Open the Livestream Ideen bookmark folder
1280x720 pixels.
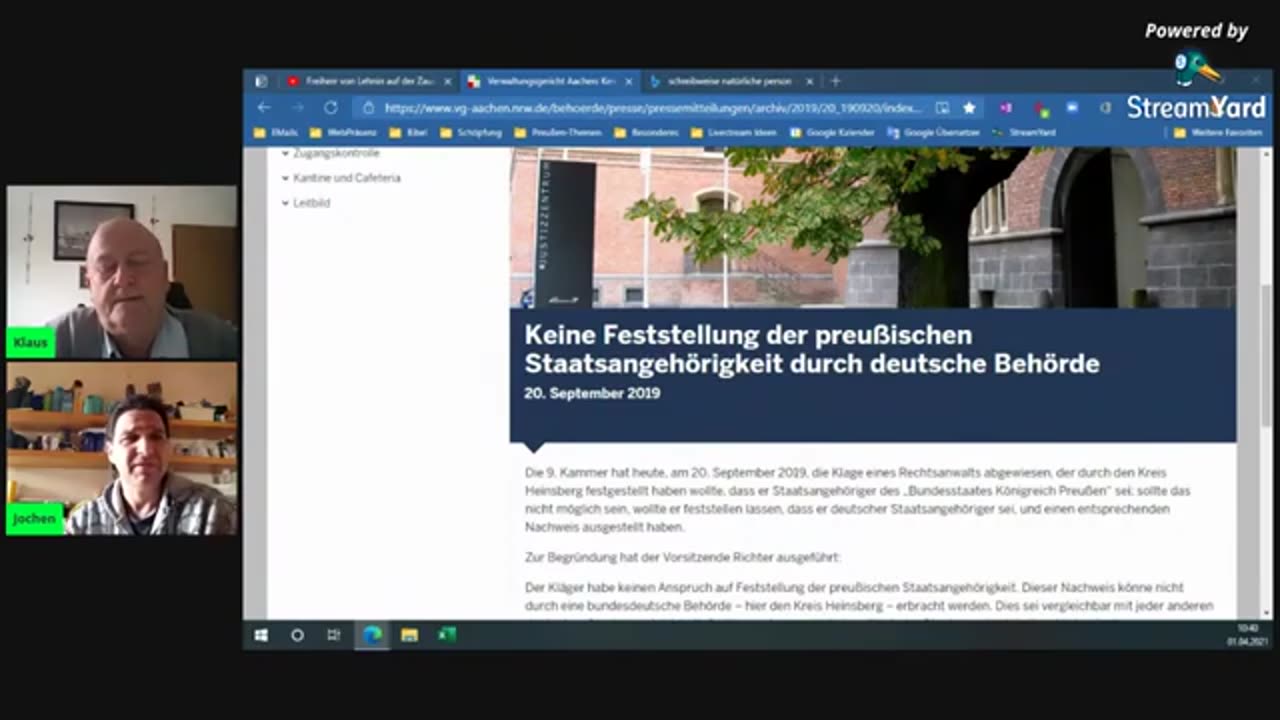pos(732,132)
